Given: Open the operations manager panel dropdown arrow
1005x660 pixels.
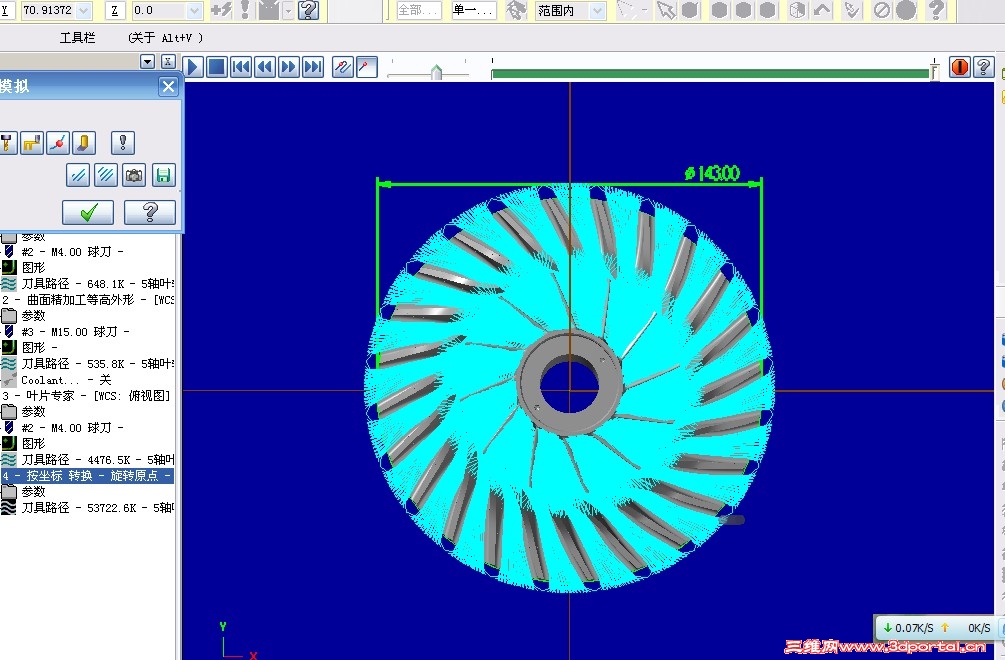Looking at the screenshot, I should point(147,62).
